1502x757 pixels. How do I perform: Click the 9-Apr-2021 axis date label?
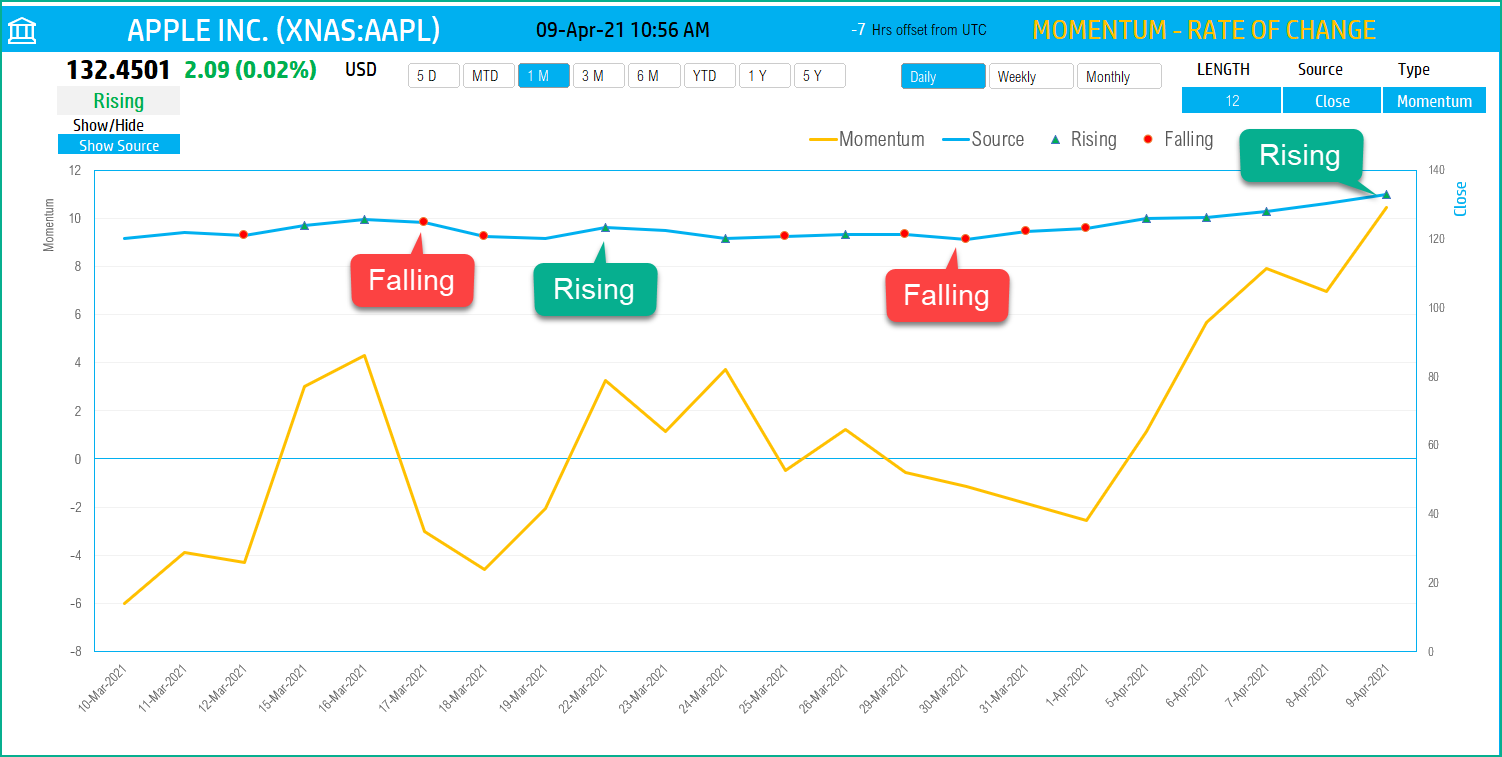tap(1369, 686)
